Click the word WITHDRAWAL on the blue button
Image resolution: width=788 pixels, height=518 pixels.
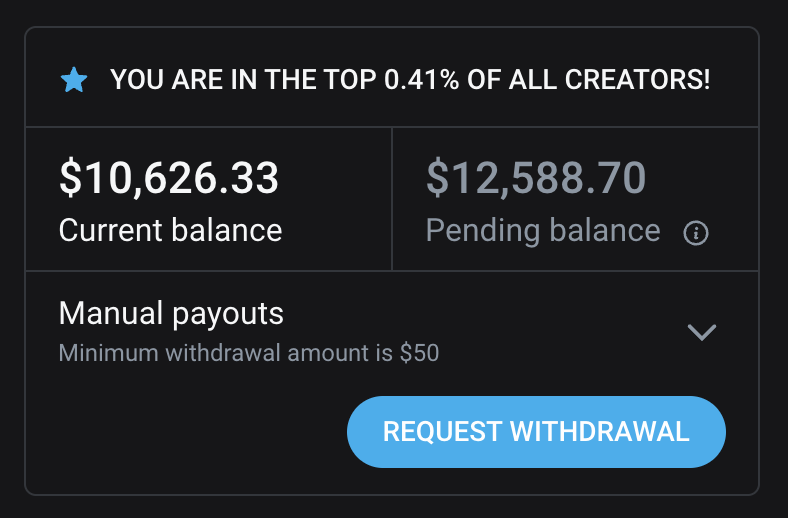[600, 432]
